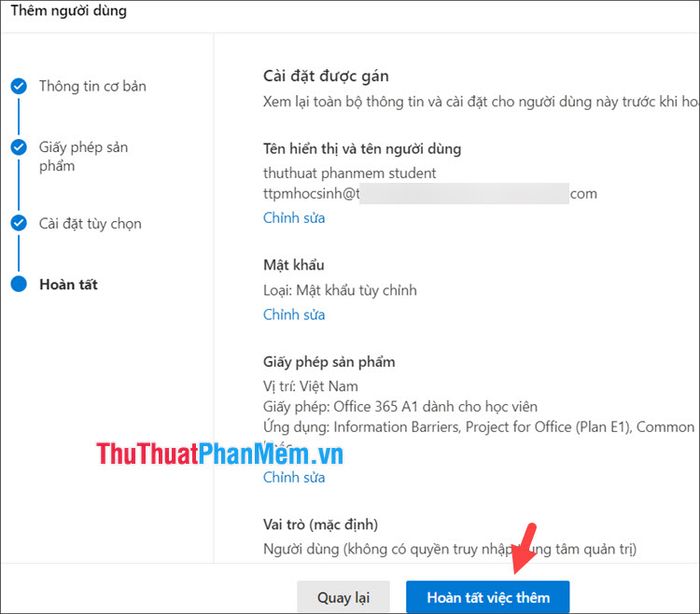The image size is (700, 614).
Task: Click Giấy phép: Office 365 A1 text
Action: click(x=400, y=406)
